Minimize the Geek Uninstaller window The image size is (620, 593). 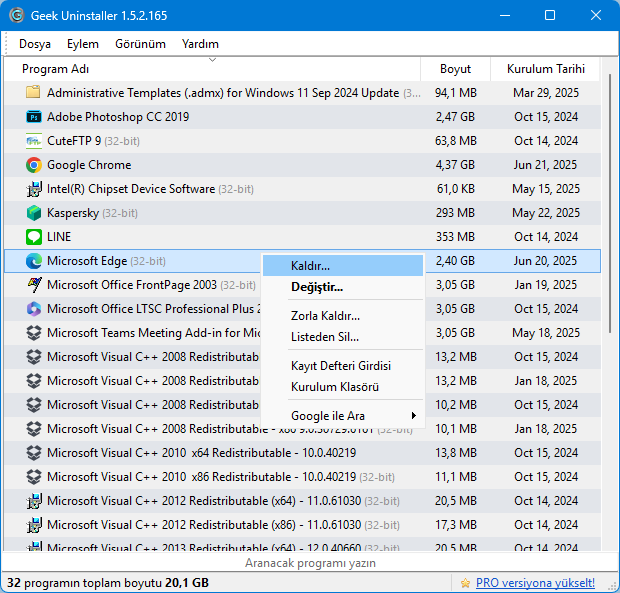pos(505,15)
